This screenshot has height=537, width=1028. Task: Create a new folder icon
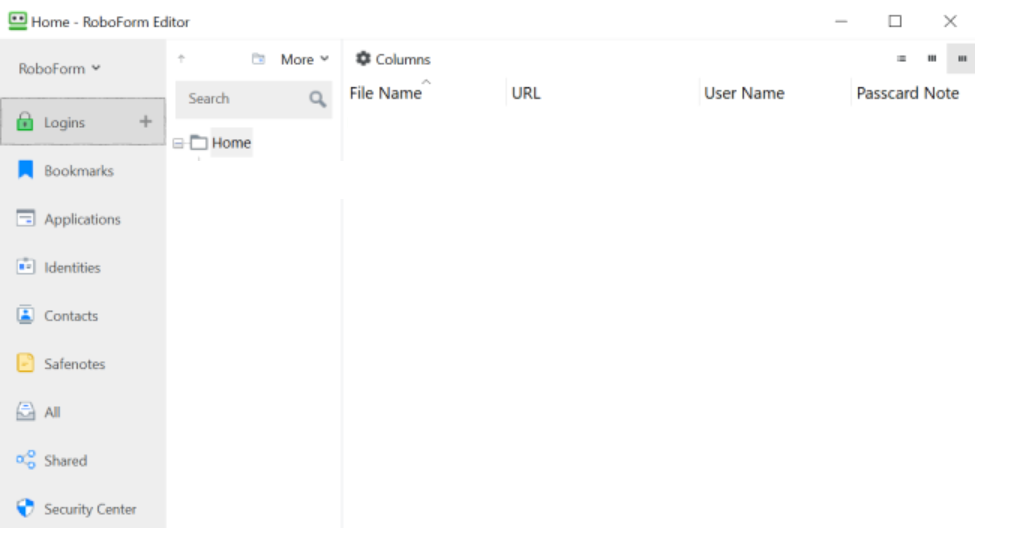[x=258, y=59]
